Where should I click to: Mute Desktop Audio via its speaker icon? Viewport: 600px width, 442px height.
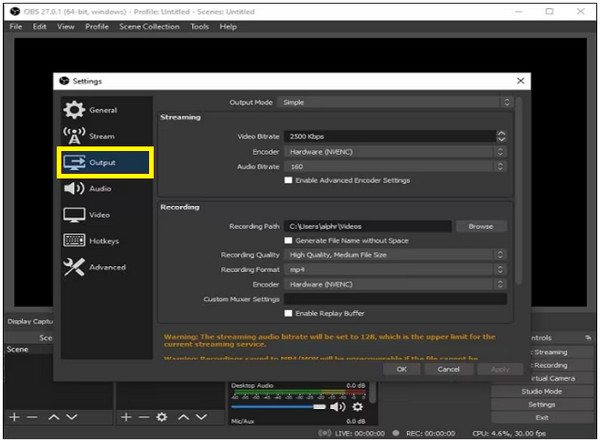(x=338, y=407)
